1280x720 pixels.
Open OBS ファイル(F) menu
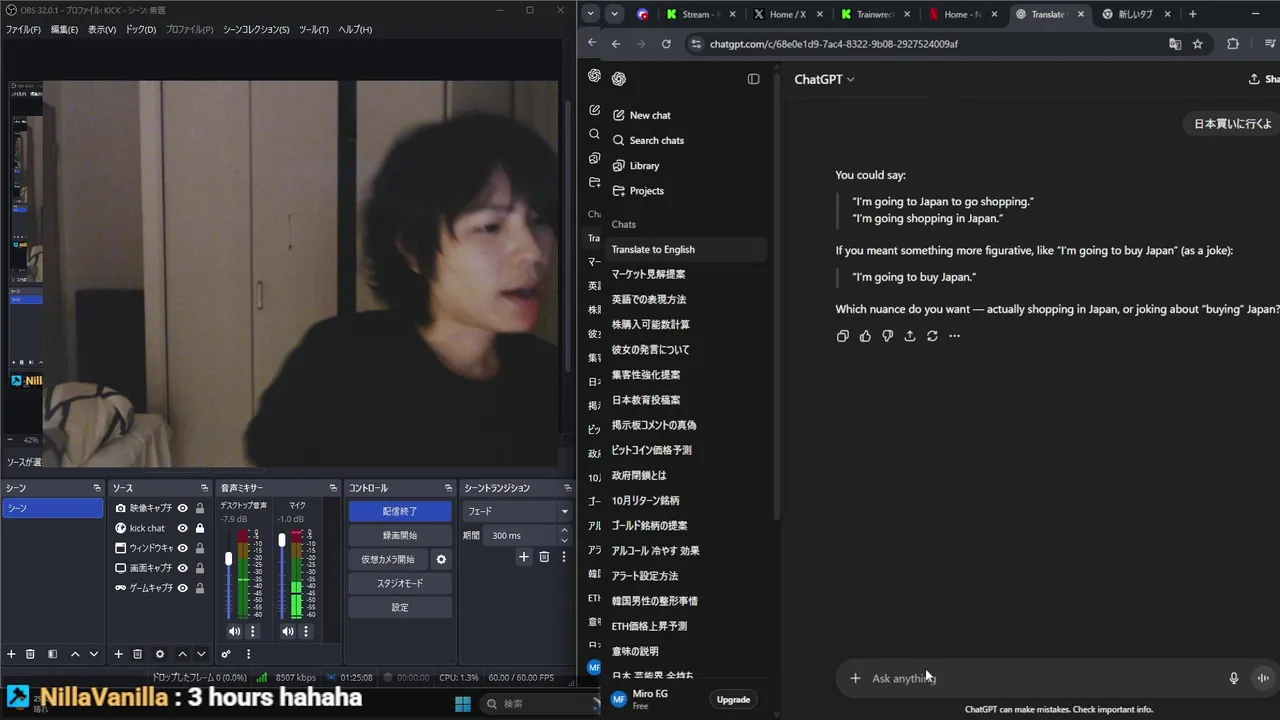click(23, 30)
